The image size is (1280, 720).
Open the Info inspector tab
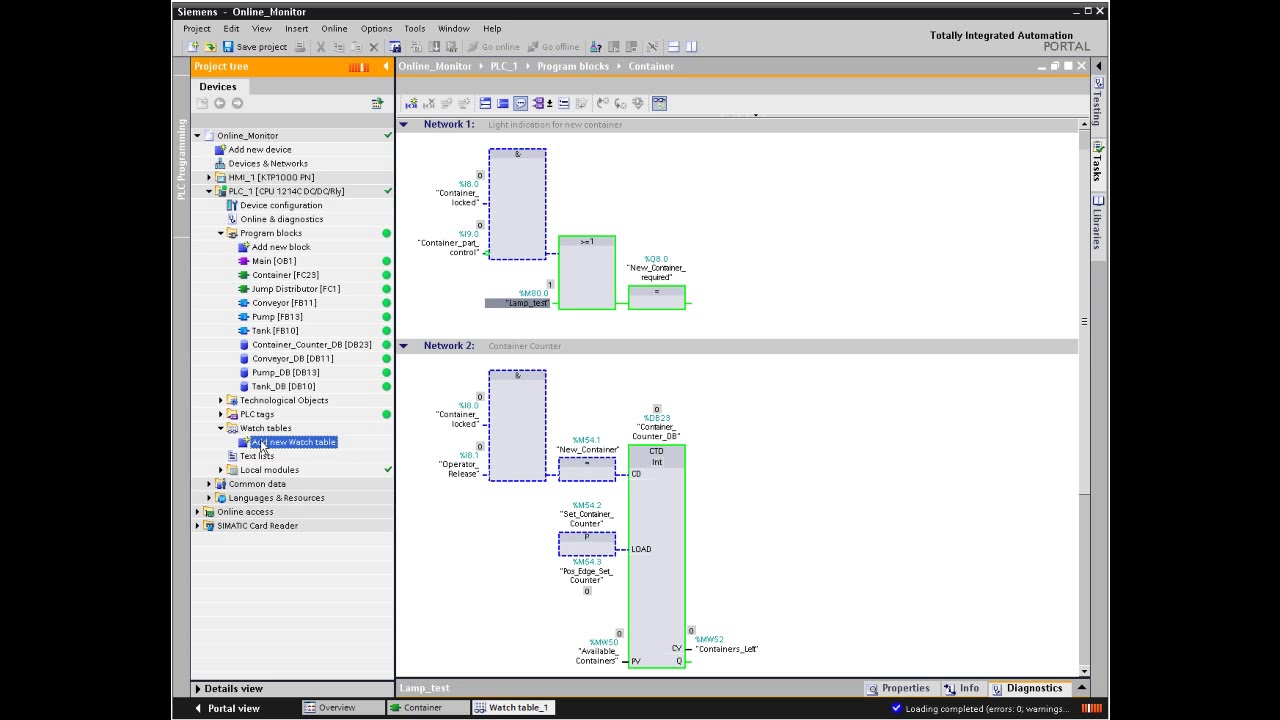coord(962,688)
